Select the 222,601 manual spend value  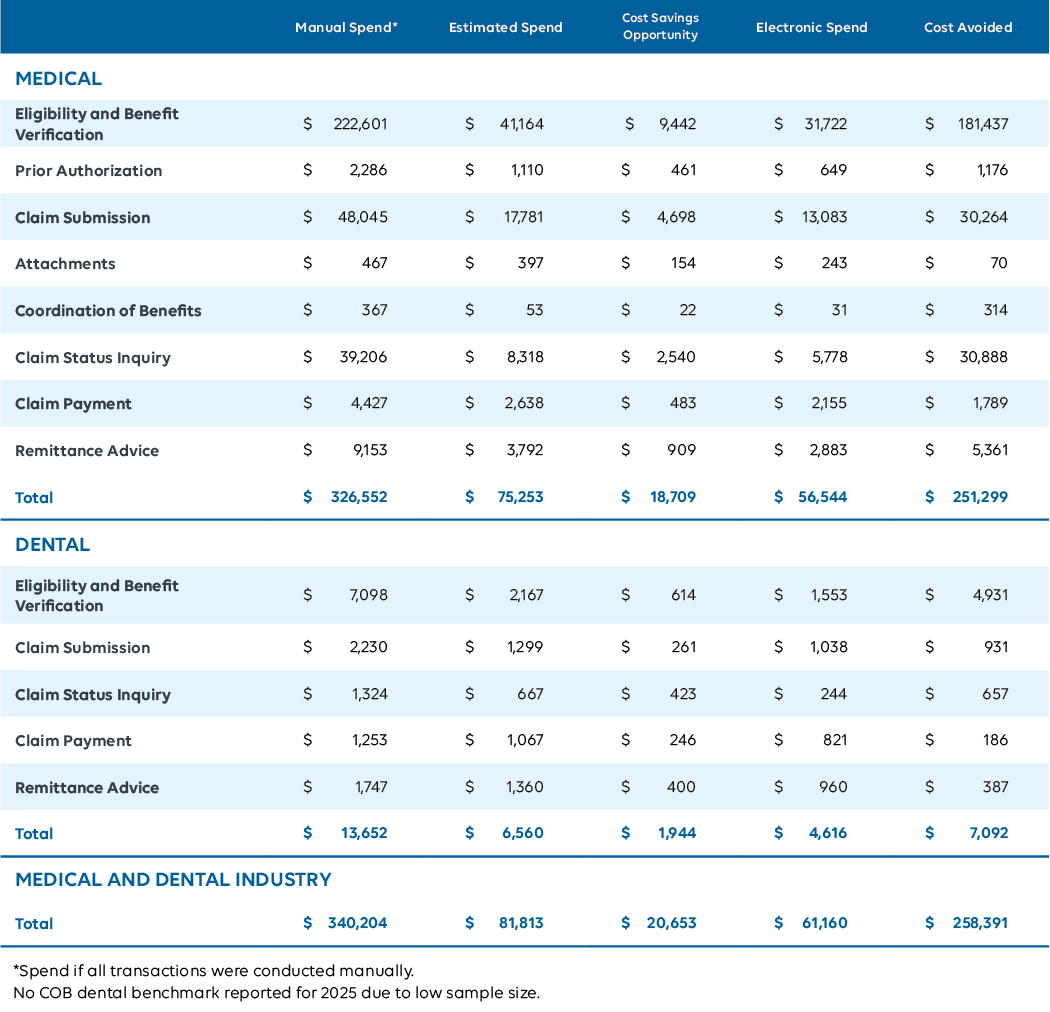coord(359,124)
